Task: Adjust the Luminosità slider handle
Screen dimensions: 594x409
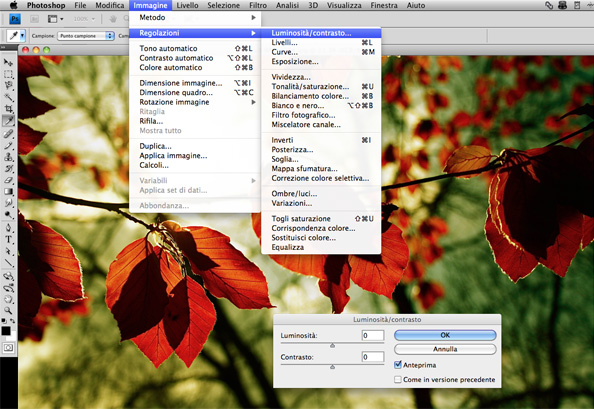Action: click(x=332, y=345)
